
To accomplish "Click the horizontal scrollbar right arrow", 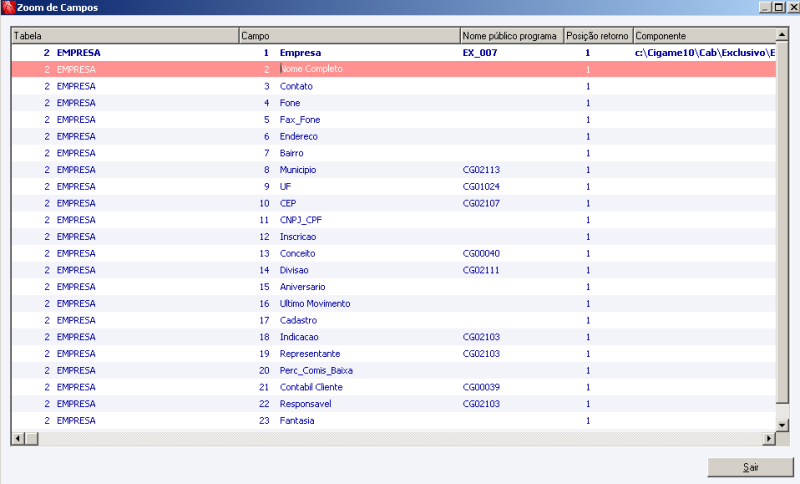I will (769, 438).
